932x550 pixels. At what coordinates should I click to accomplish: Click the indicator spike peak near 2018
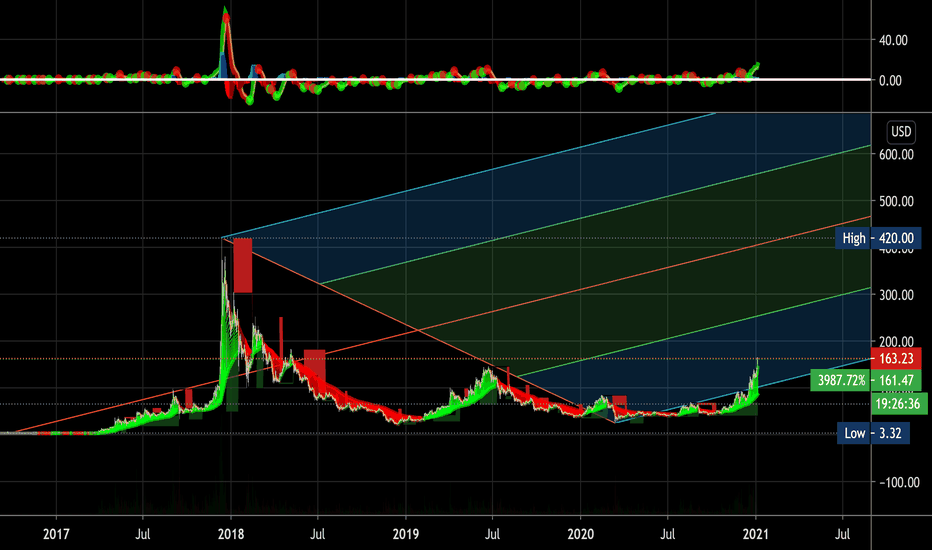click(225, 12)
